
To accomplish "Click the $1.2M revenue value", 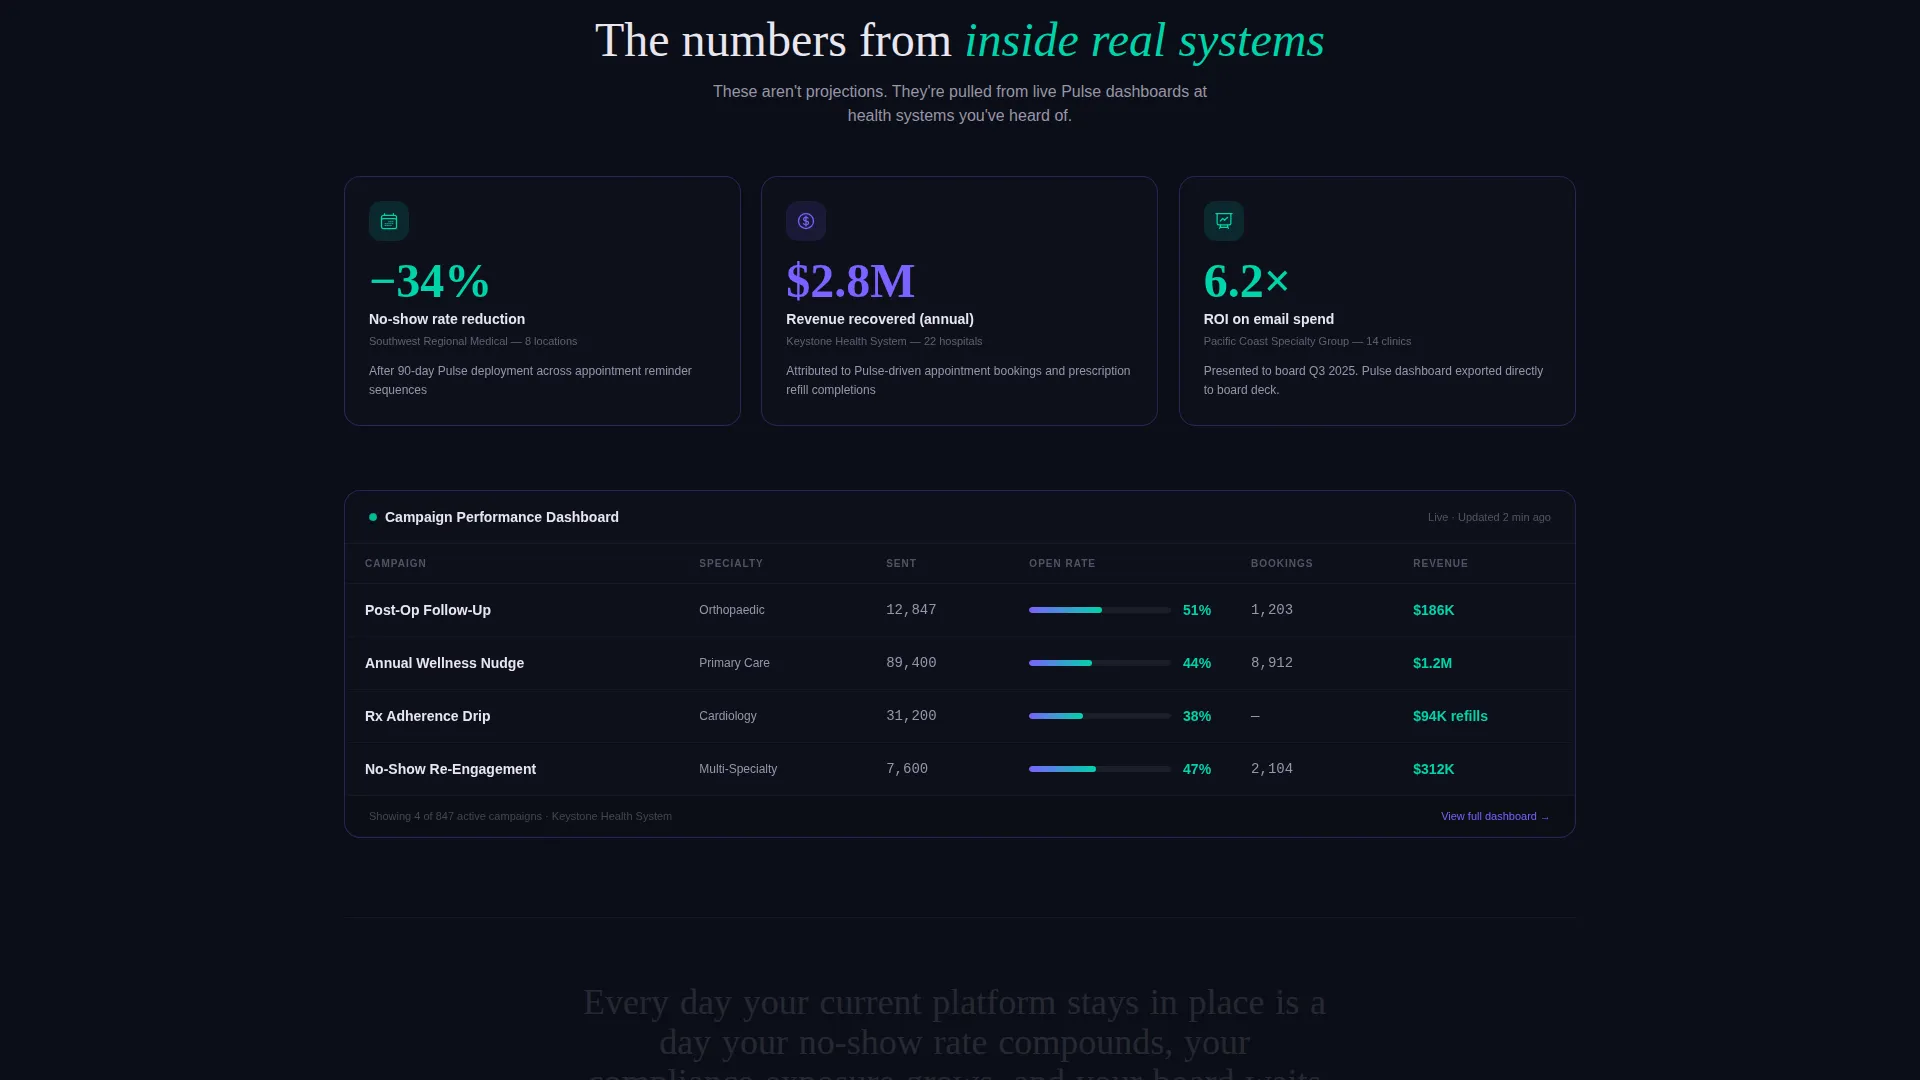I will (x=1432, y=663).
